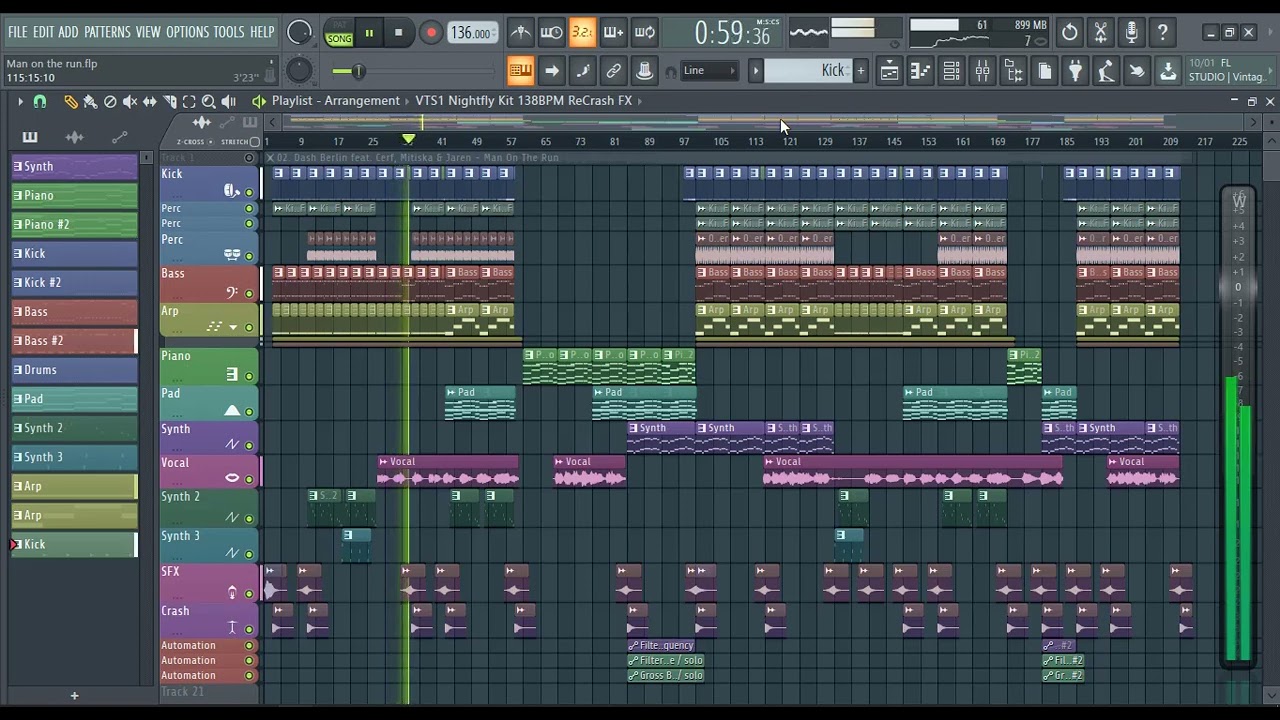
Task: Click the loop recording icon
Action: pos(645,33)
